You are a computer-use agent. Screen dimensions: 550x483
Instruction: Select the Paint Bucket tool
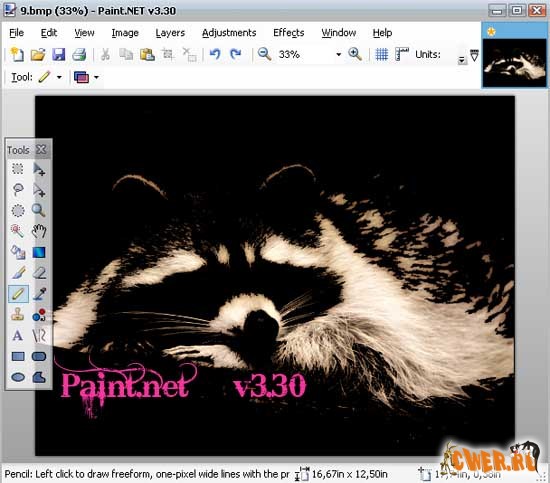(18, 252)
